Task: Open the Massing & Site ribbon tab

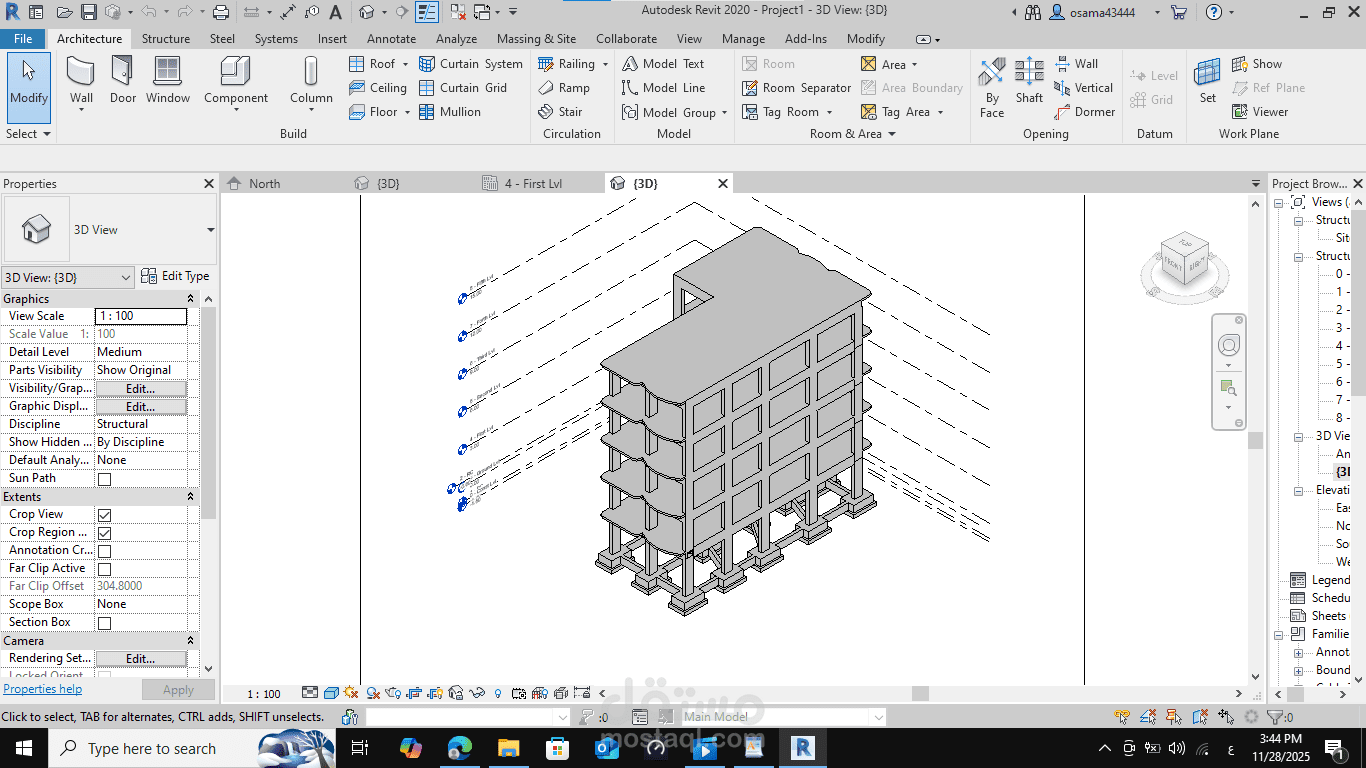Action: tap(536, 39)
